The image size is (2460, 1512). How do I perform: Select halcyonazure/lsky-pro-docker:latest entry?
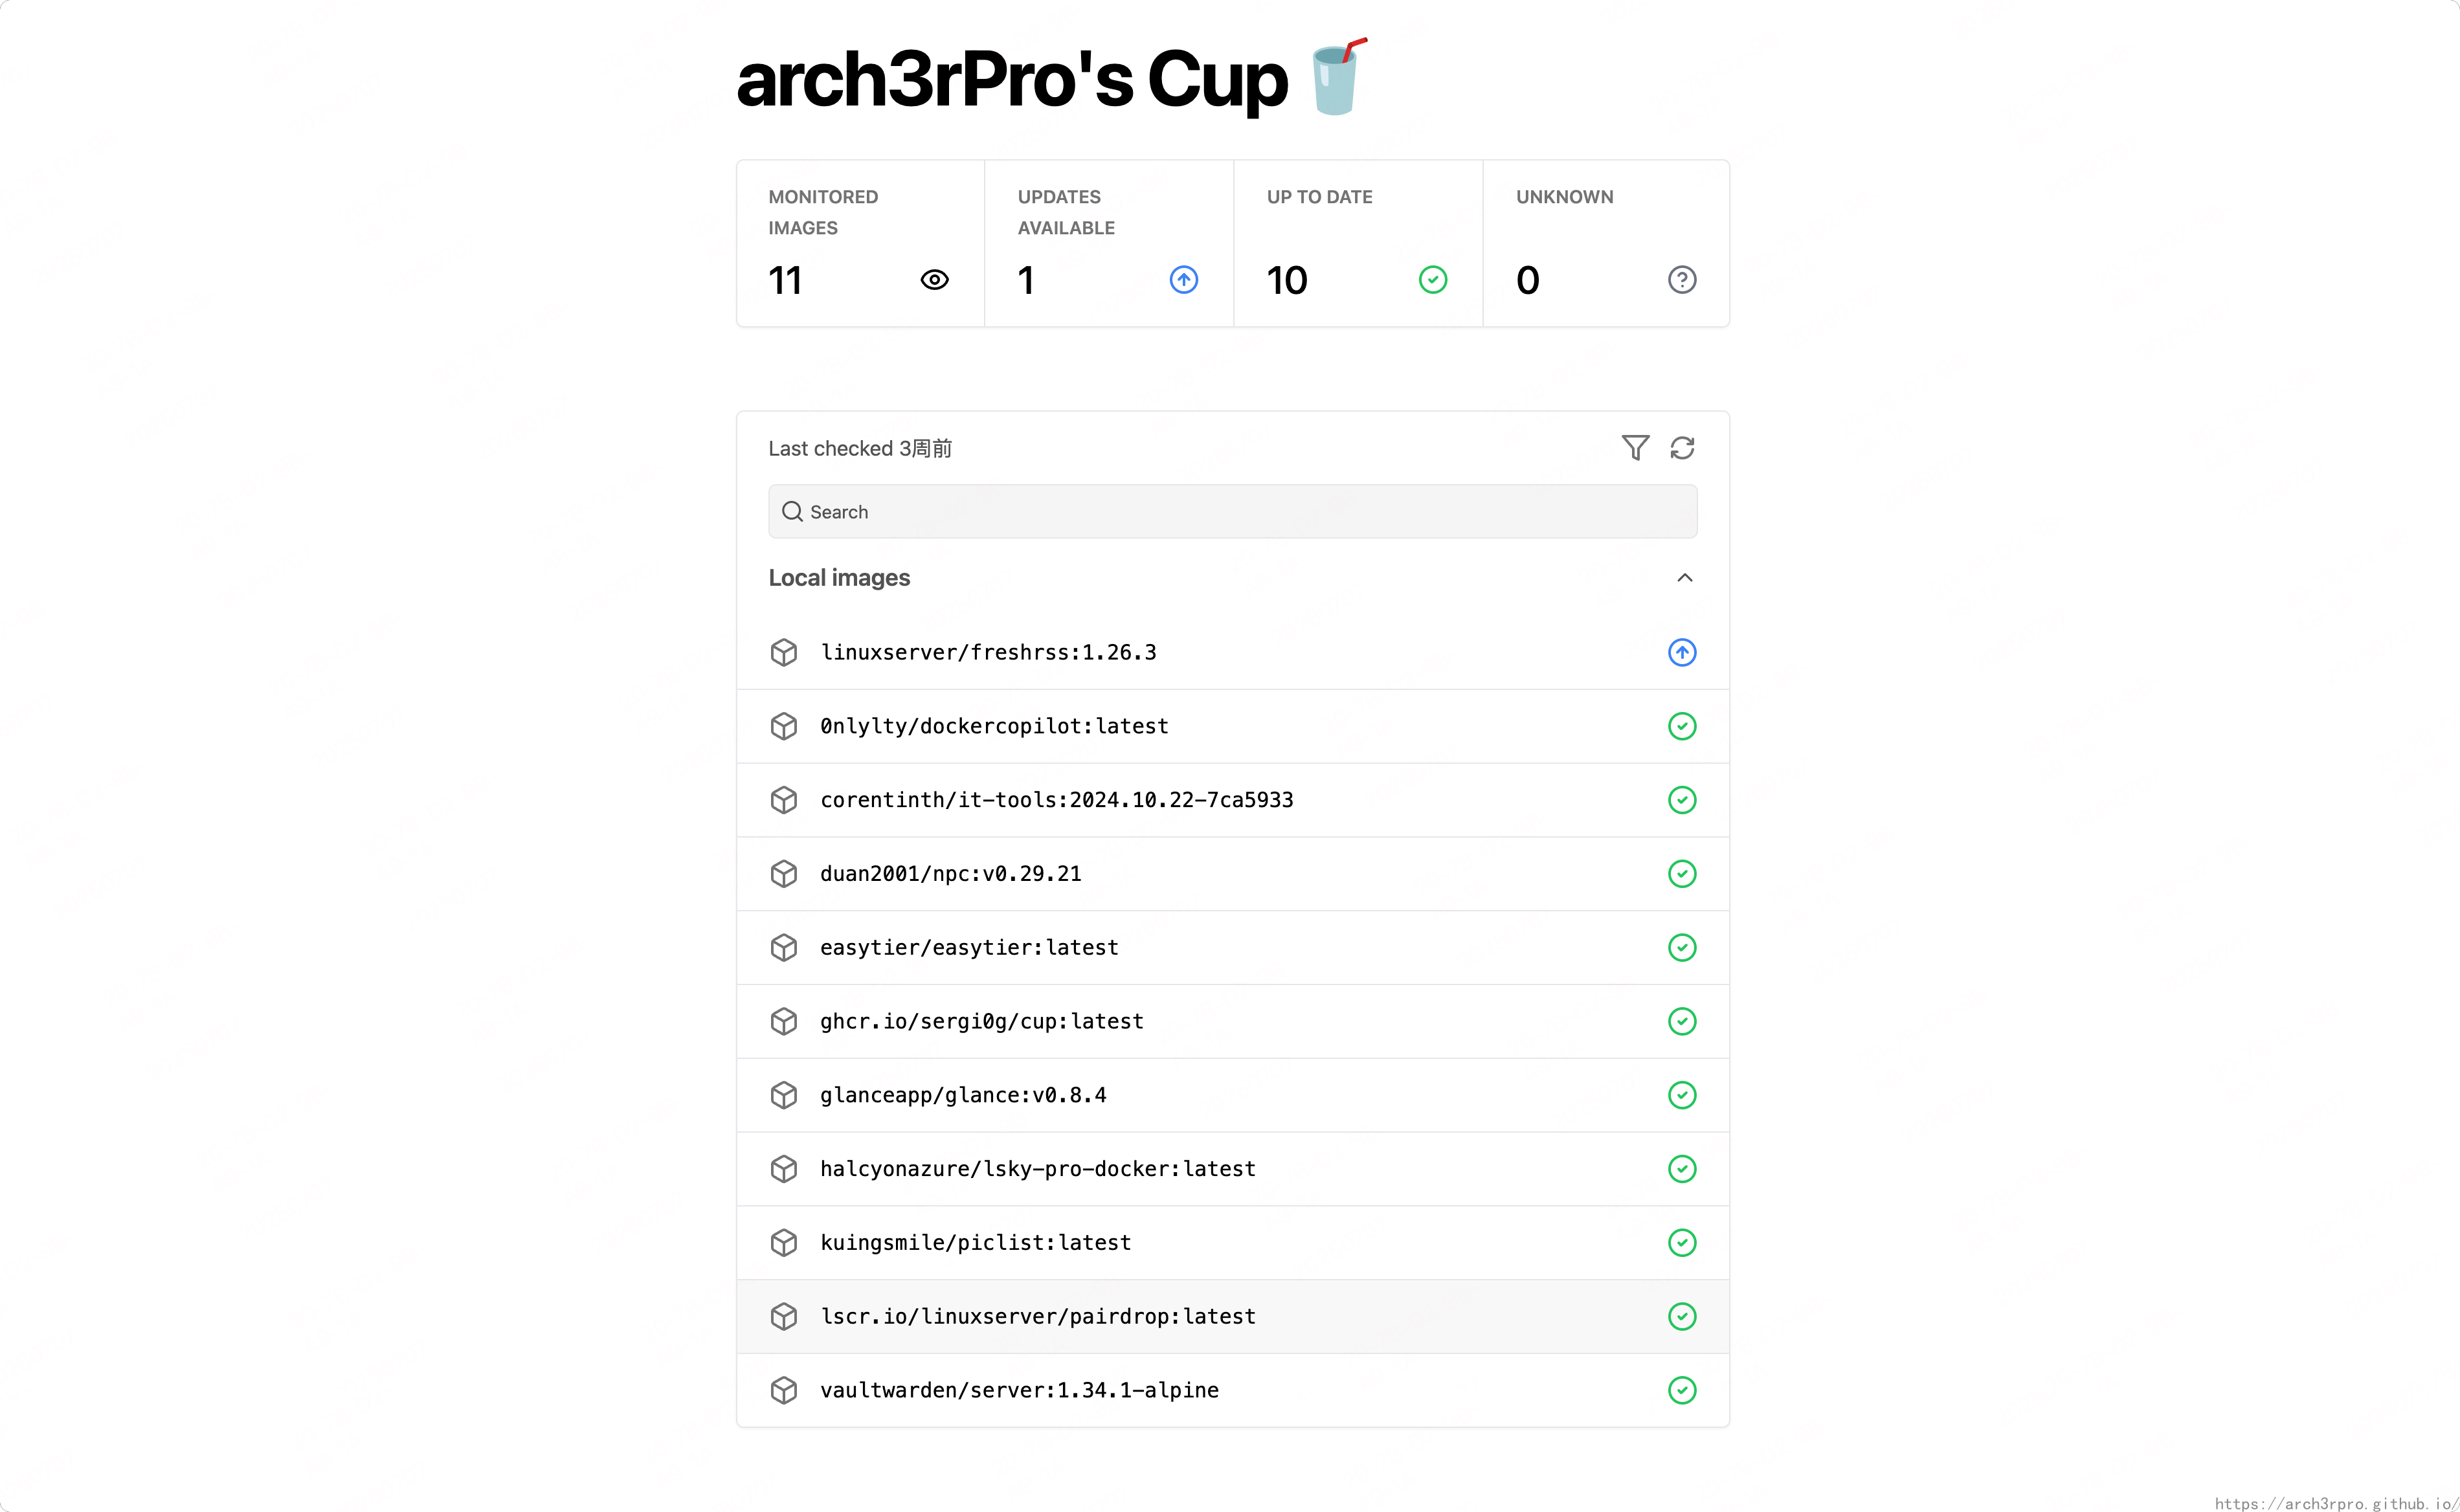click(1037, 1169)
